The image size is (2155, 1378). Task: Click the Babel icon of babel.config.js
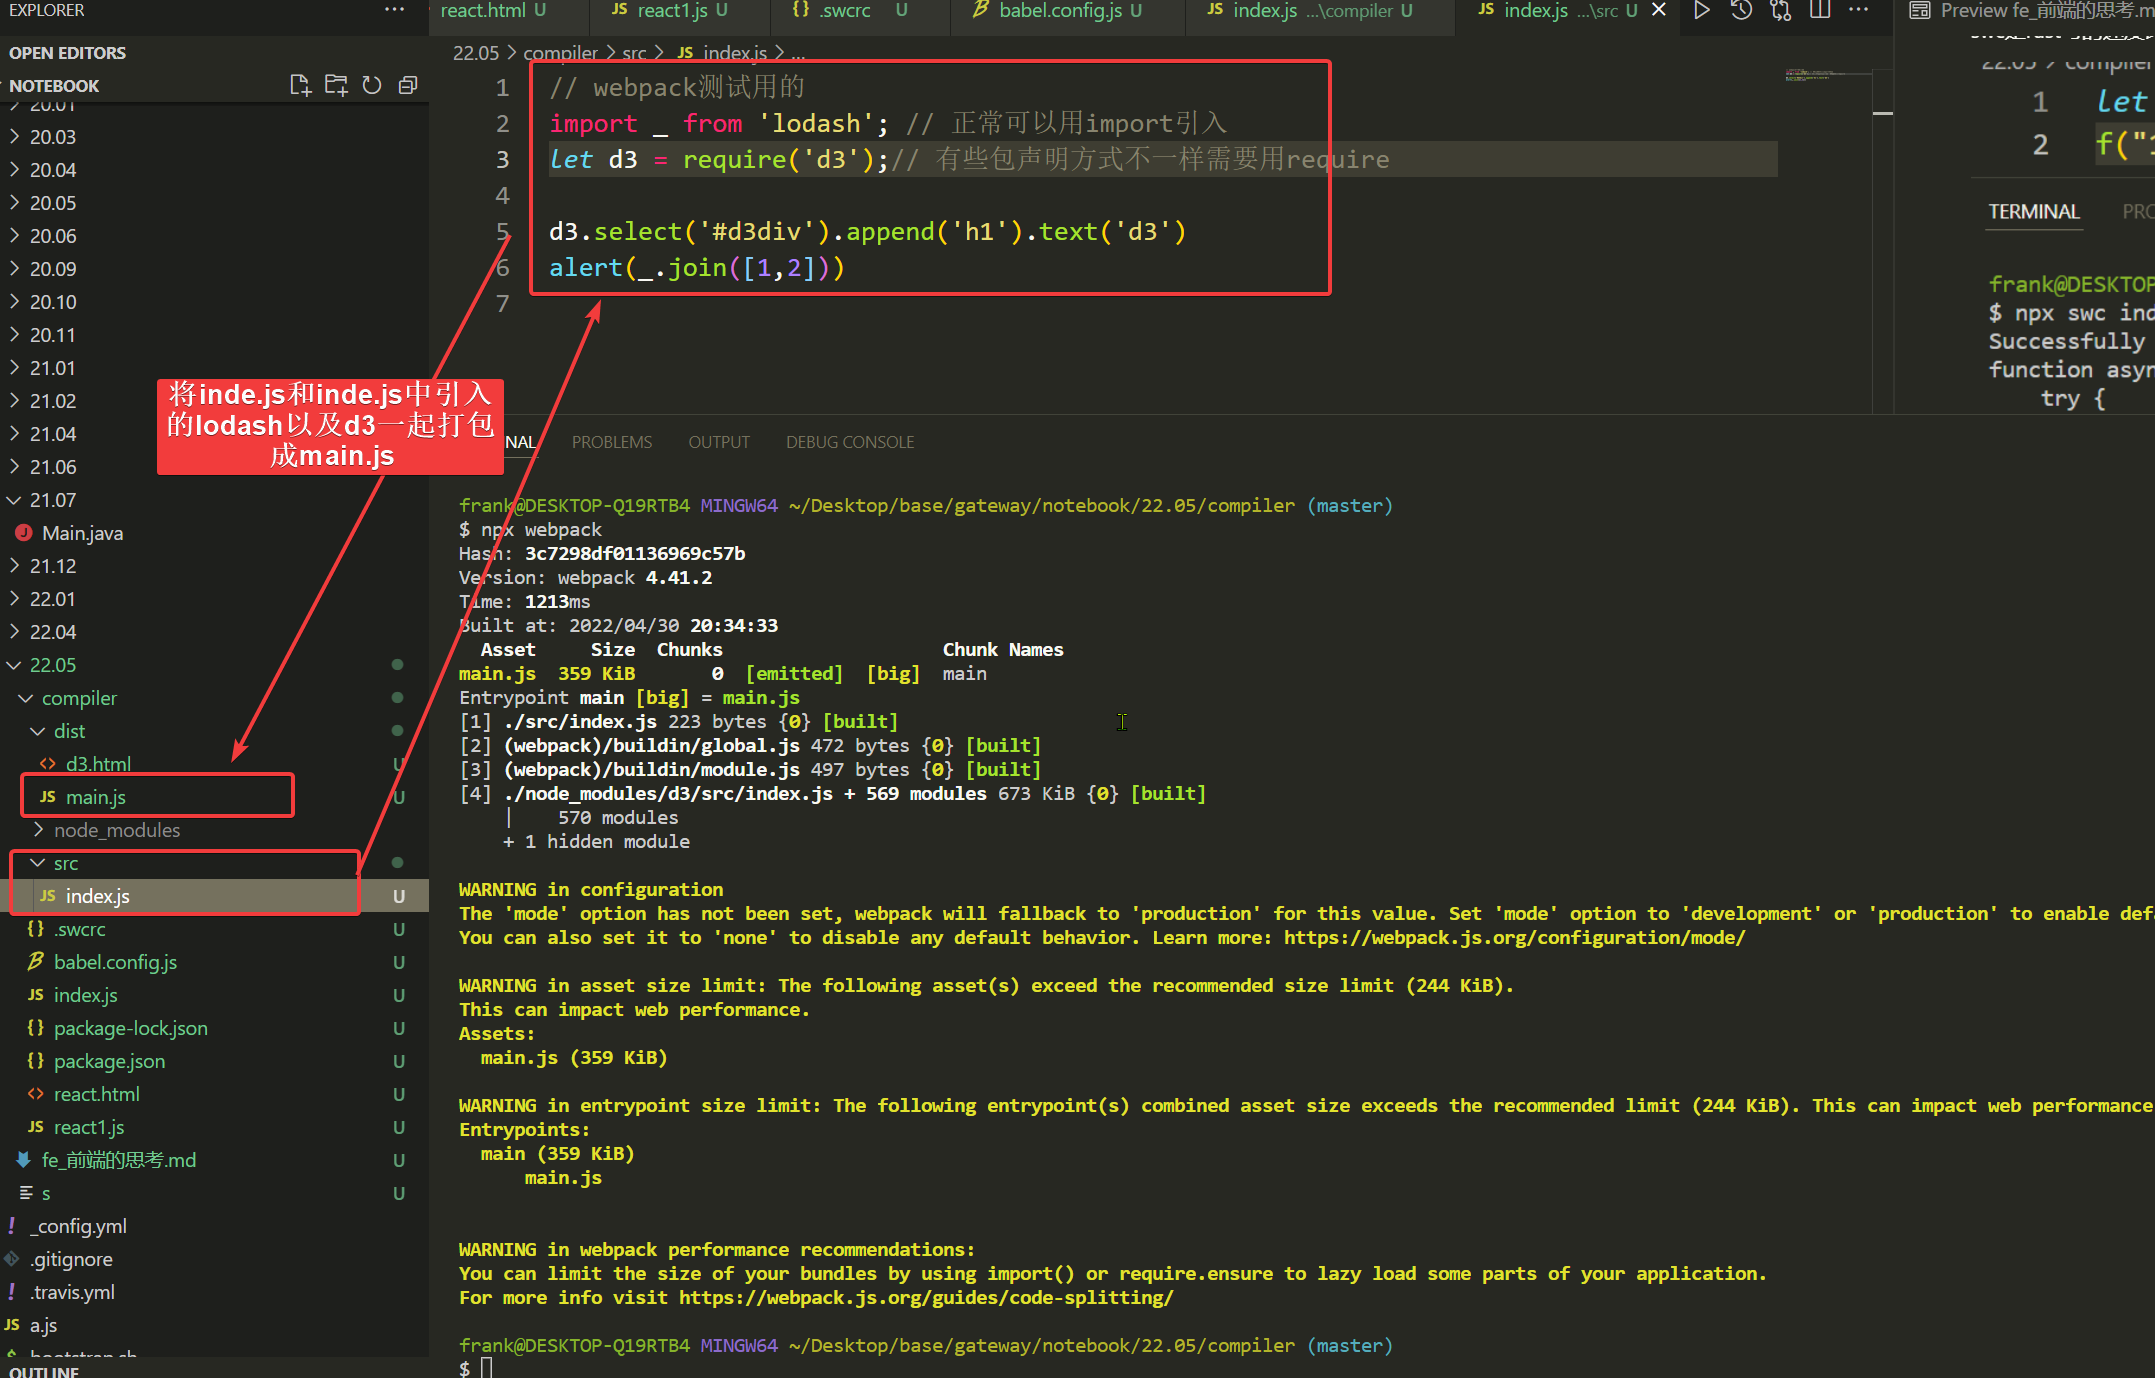(x=36, y=962)
